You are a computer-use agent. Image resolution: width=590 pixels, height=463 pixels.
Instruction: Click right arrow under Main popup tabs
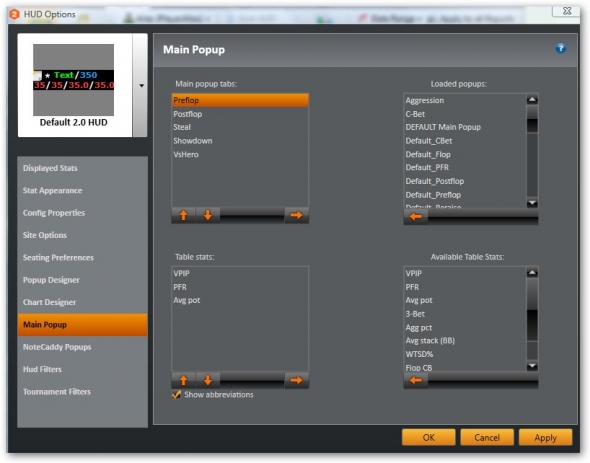(297, 215)
